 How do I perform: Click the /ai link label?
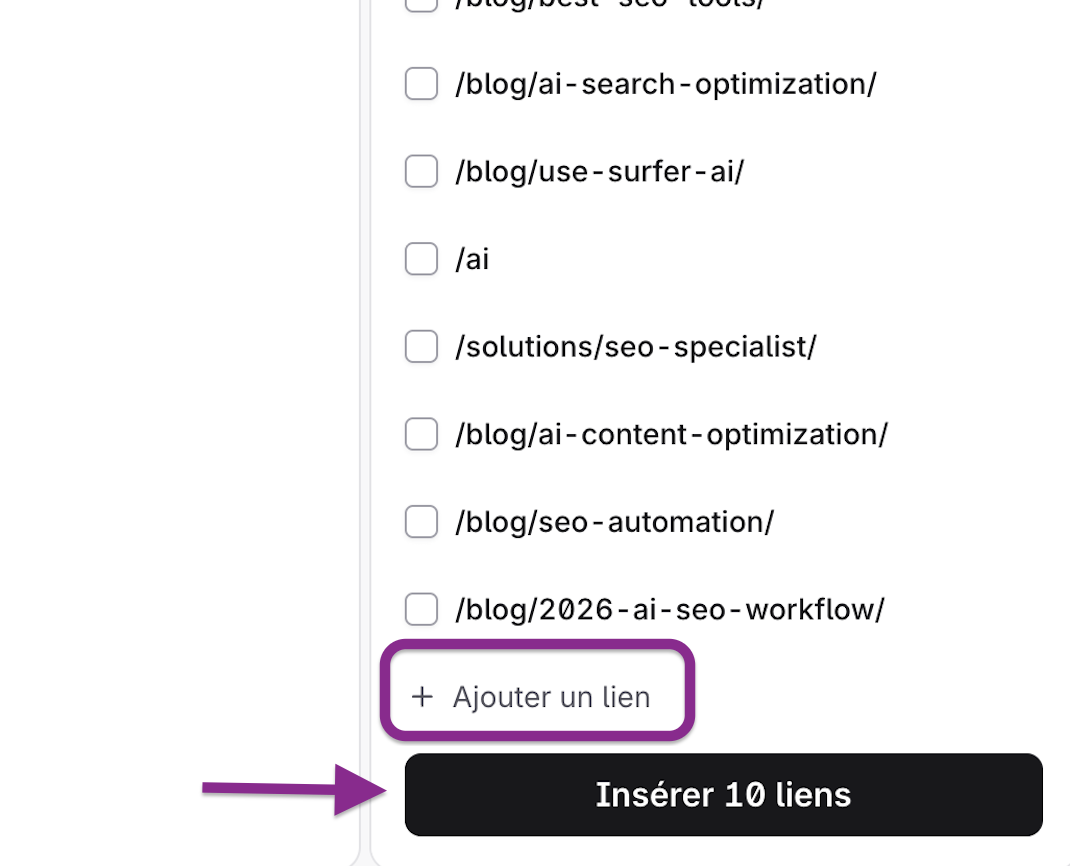click(x=472, y=259)
